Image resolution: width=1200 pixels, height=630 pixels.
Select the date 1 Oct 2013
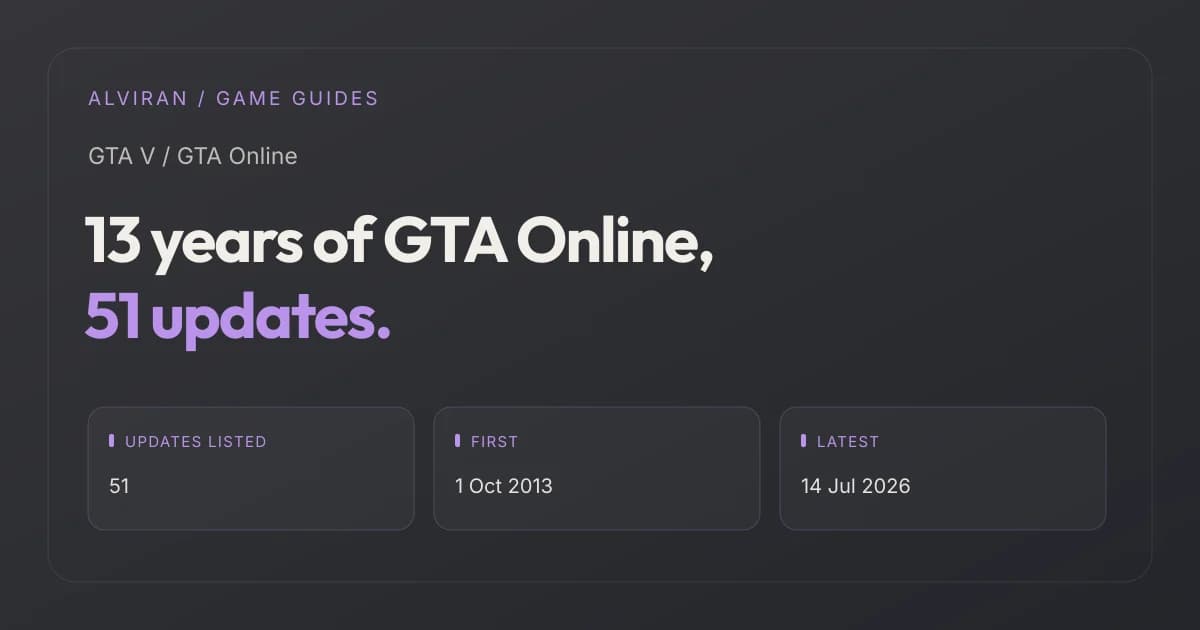[x=504, y=487]
